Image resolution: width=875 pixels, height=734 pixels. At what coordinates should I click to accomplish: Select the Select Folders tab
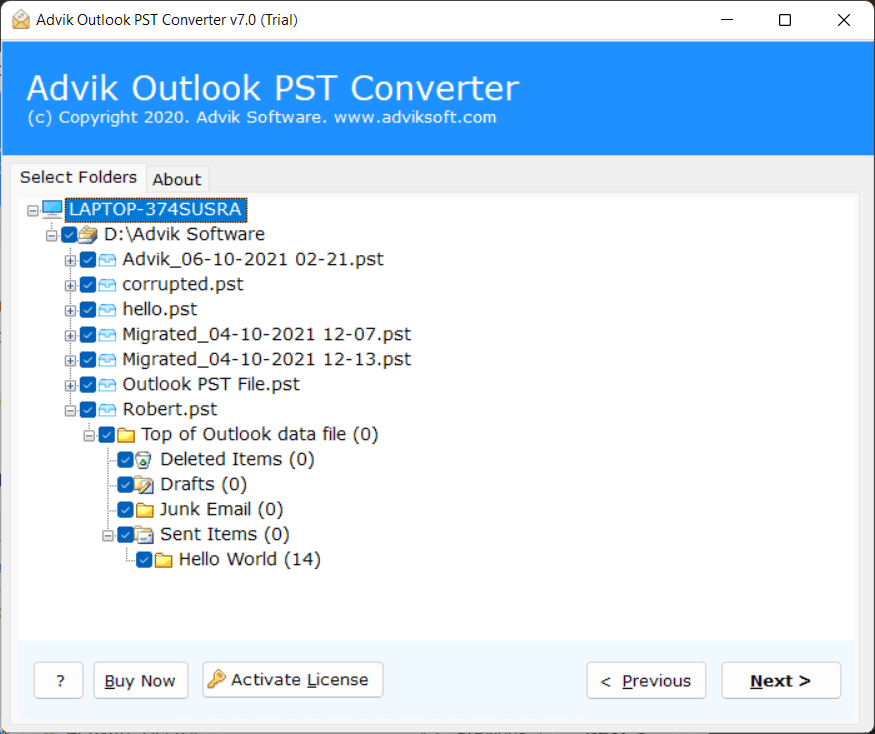(x=78, y=177)
